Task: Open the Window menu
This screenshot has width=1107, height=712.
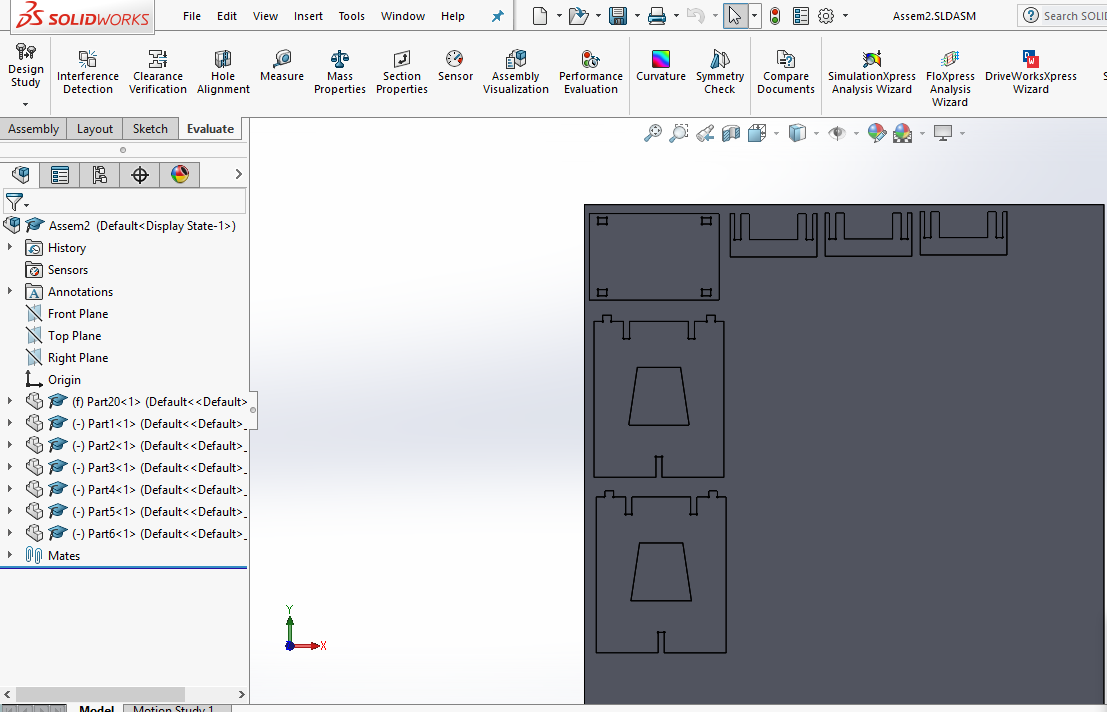Action: pyautogui.click(x=403, y=16)
